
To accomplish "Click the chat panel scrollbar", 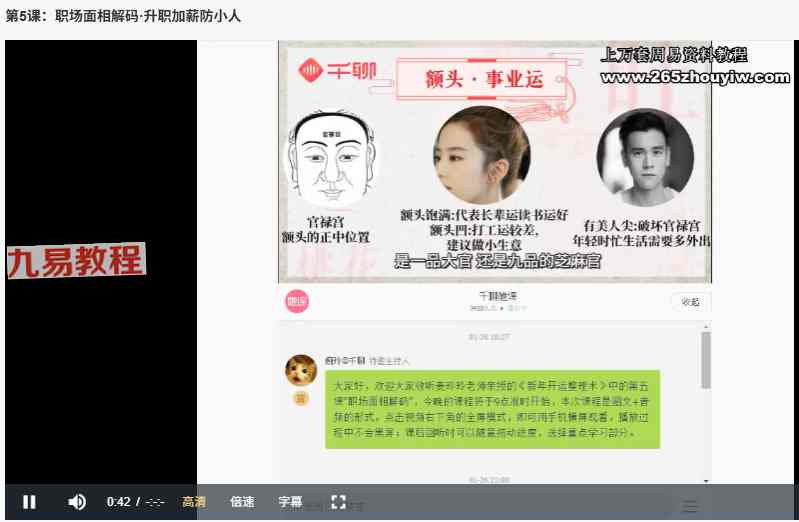I will (x=706, y=362).
